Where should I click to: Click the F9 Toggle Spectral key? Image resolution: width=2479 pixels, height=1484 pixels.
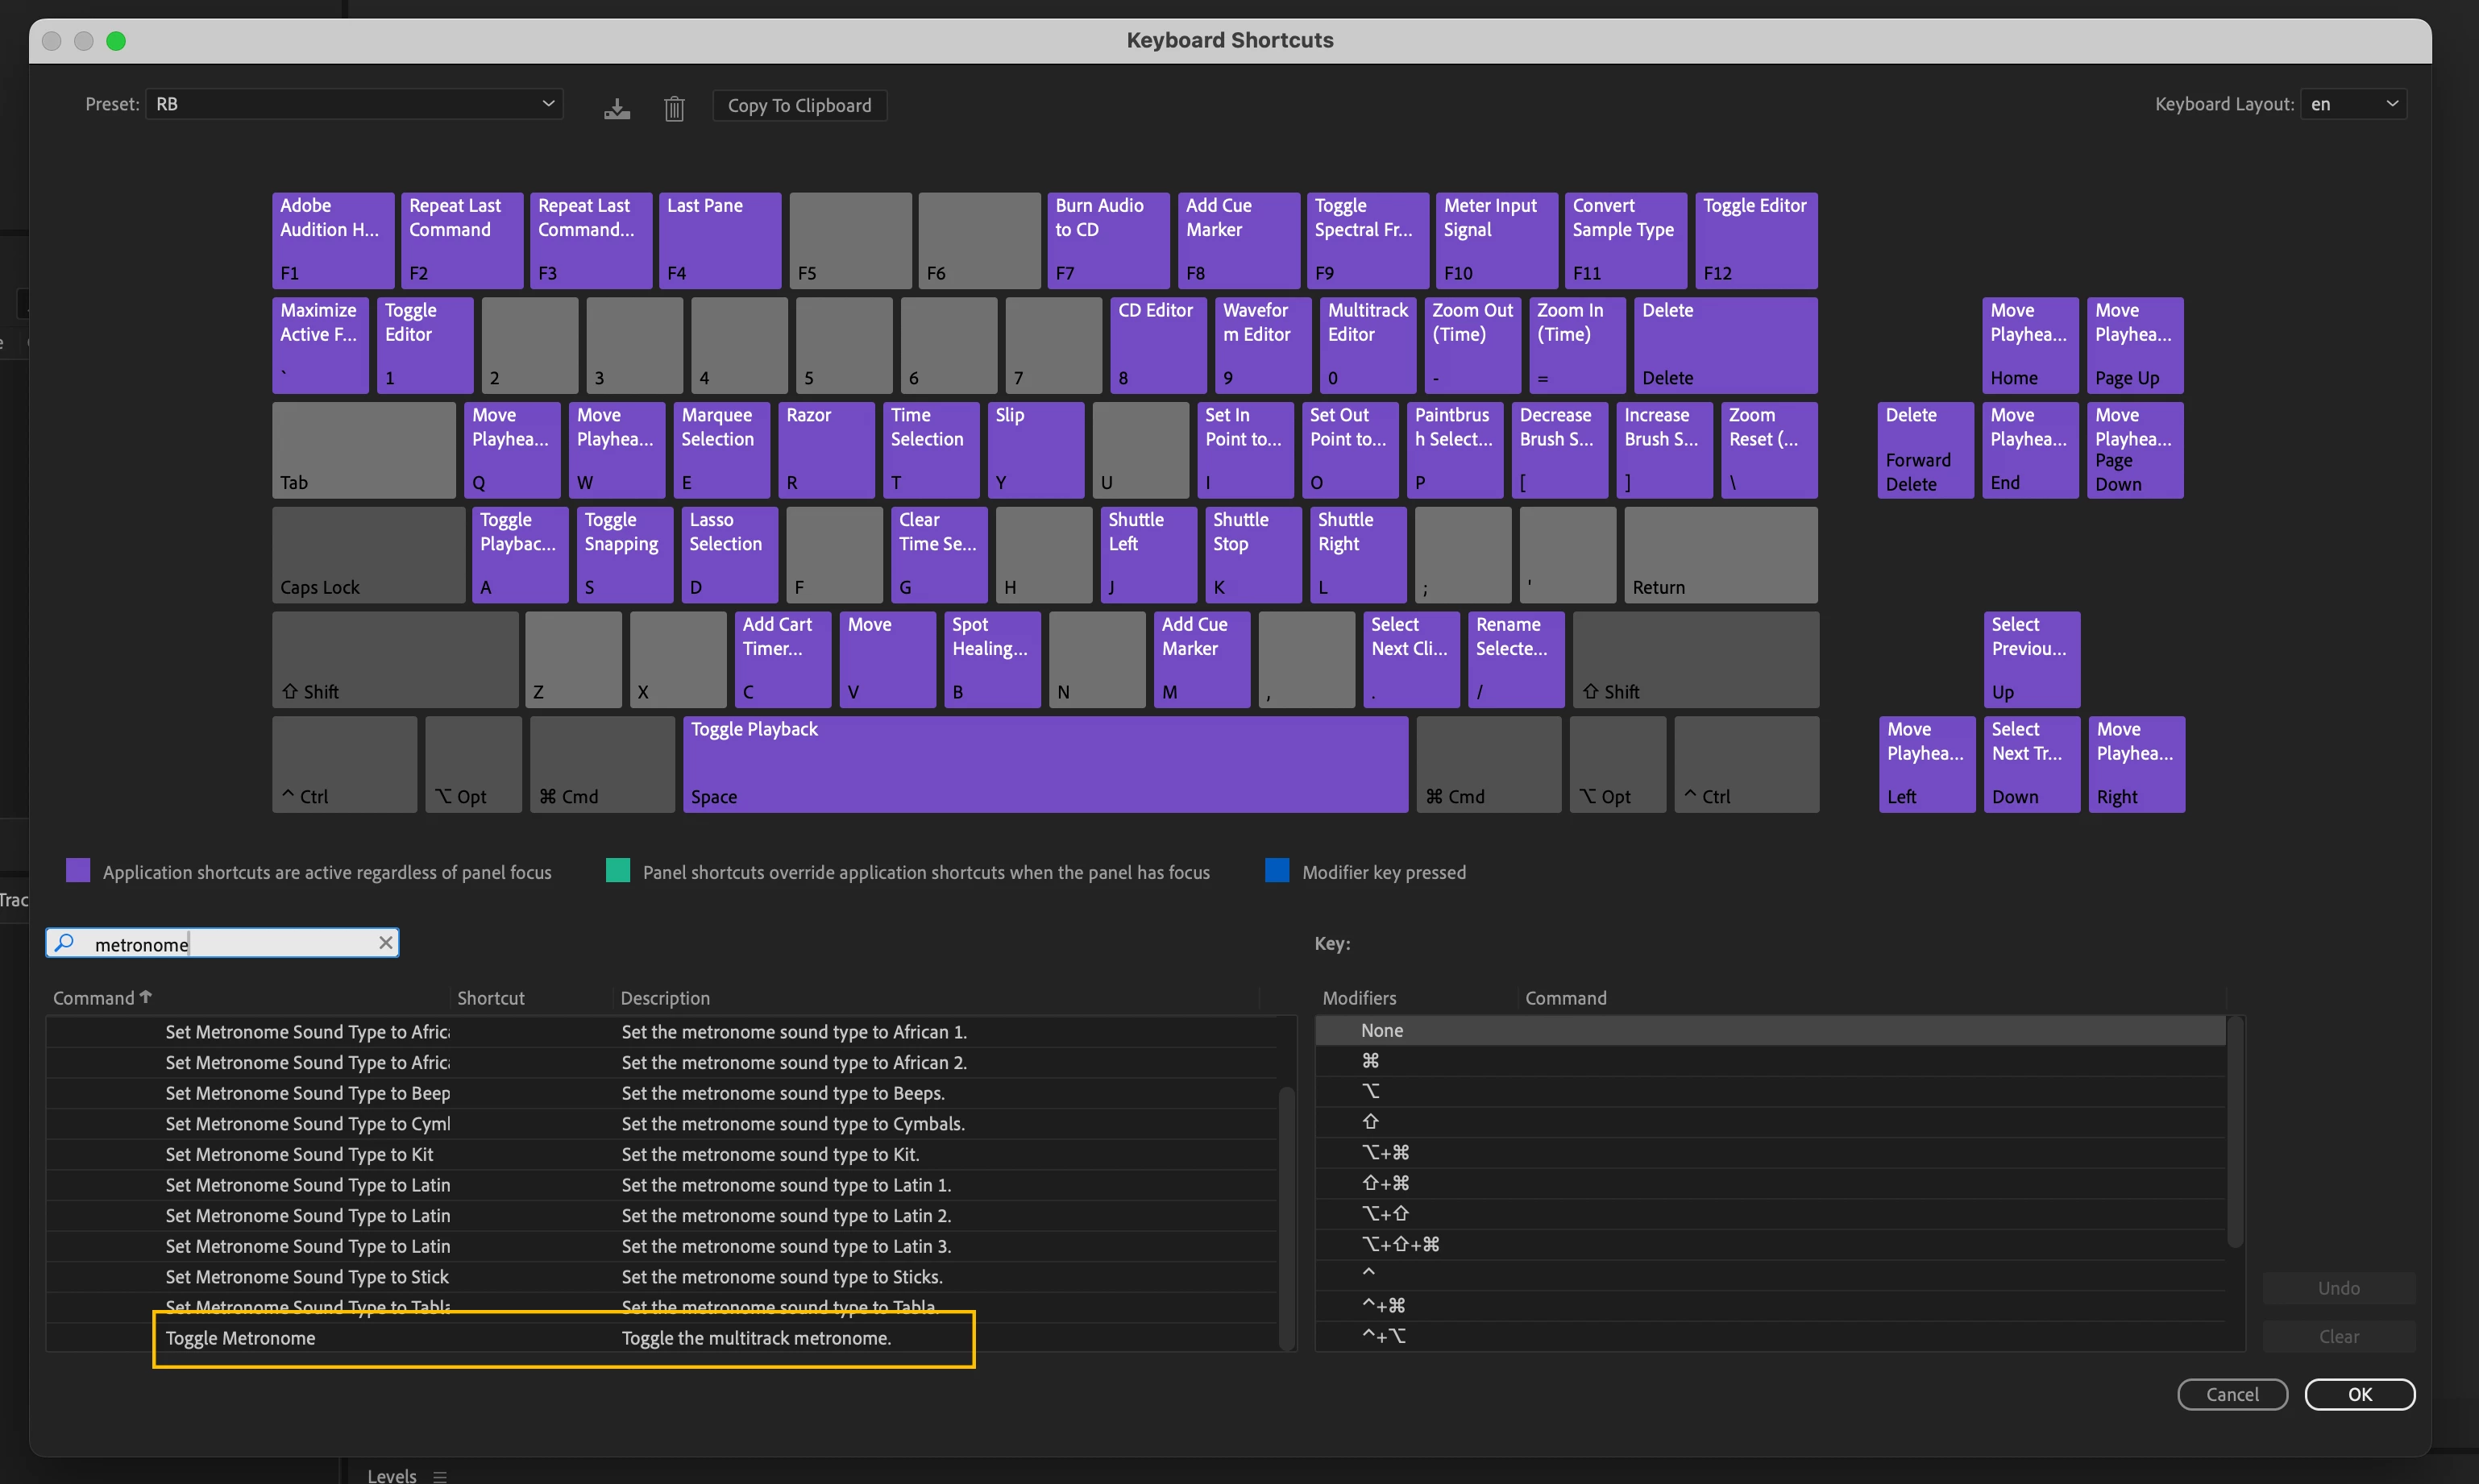[1368, 240]
